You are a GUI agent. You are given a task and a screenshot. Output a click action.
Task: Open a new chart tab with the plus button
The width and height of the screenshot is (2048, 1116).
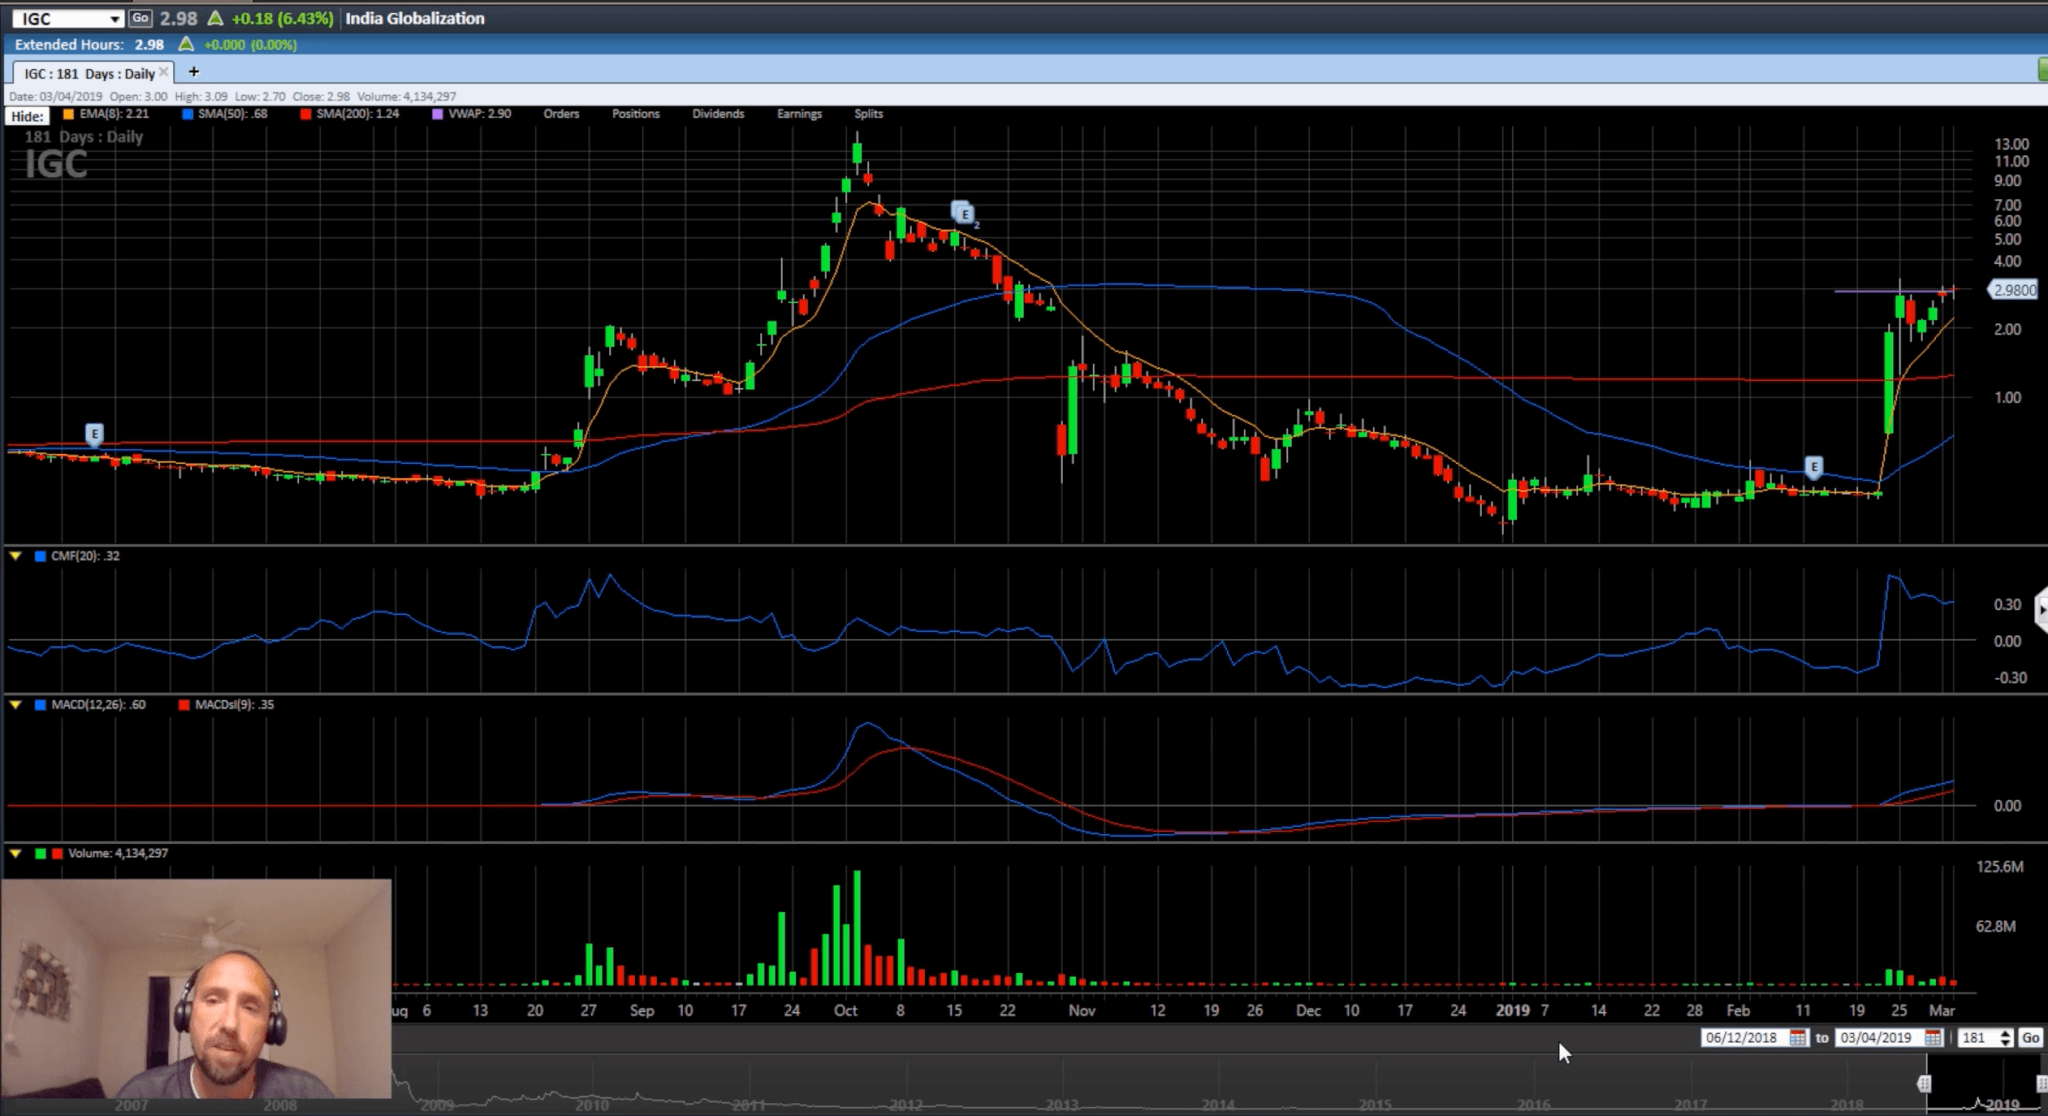194,71
